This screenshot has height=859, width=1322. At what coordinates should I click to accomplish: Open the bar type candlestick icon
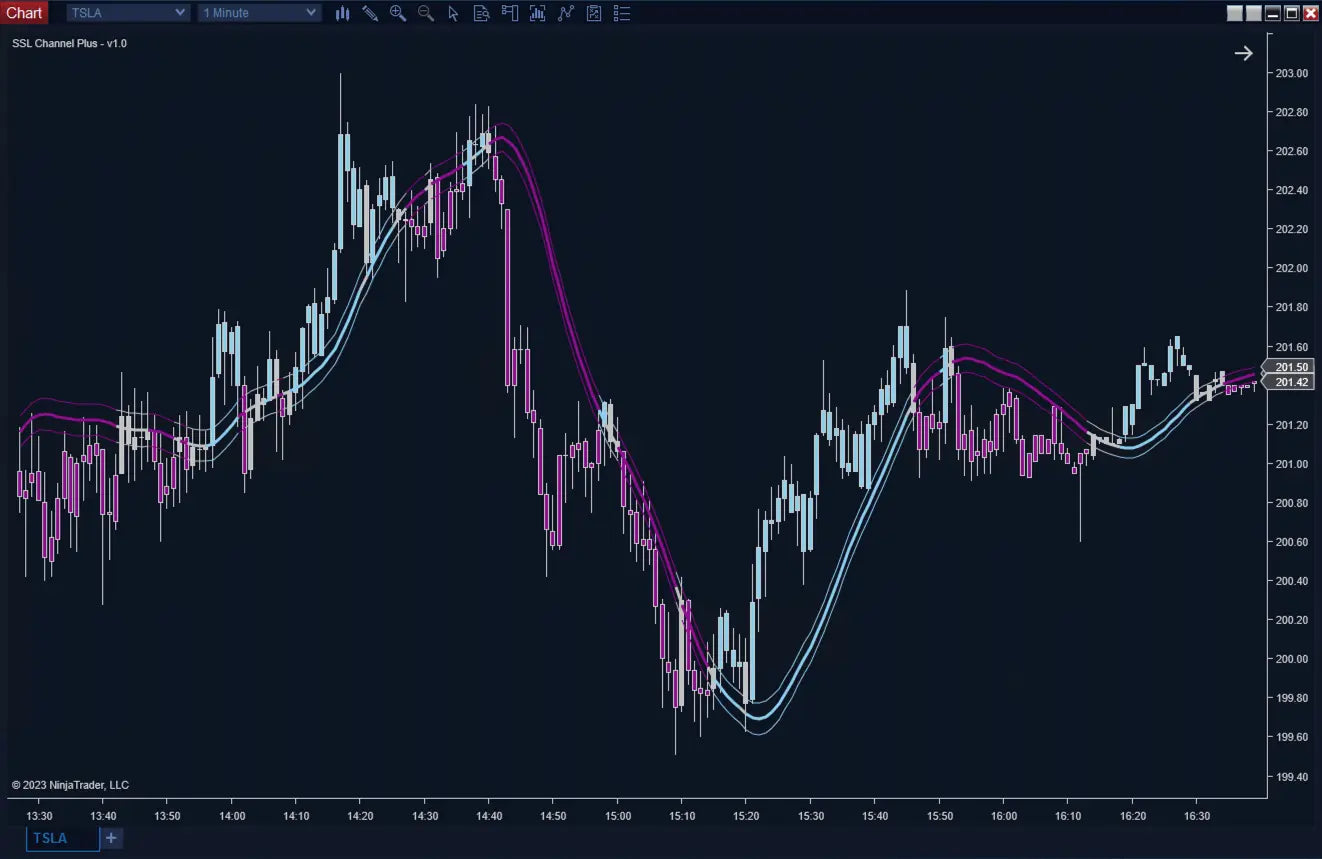click(x=342, y=13)
